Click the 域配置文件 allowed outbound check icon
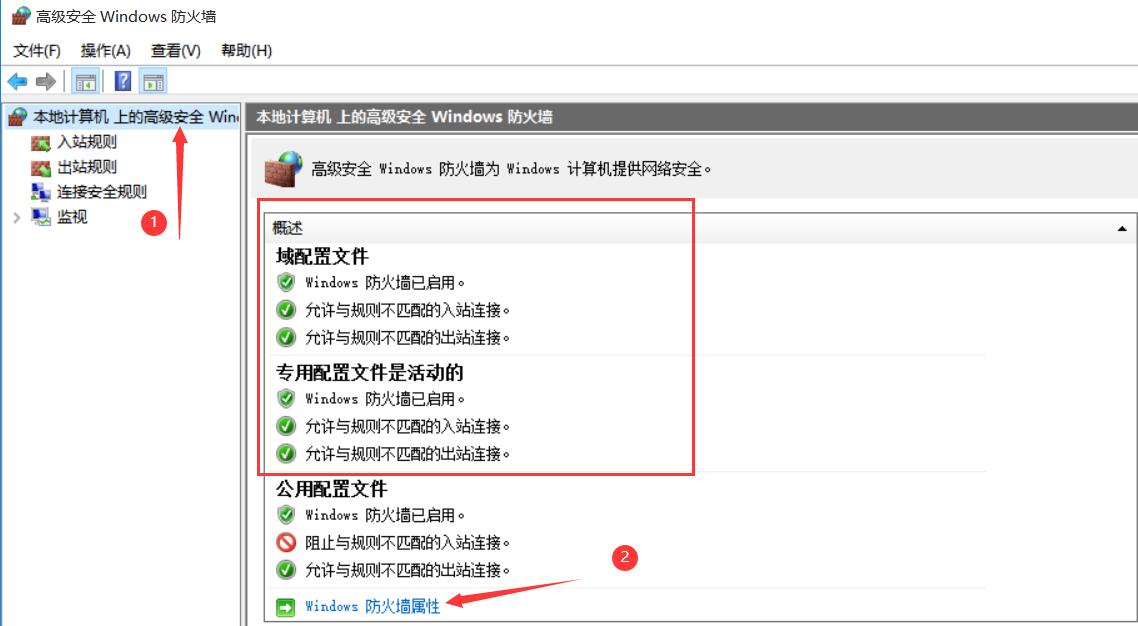Screen dimensions: 1138x626 [x=286, y=337]
